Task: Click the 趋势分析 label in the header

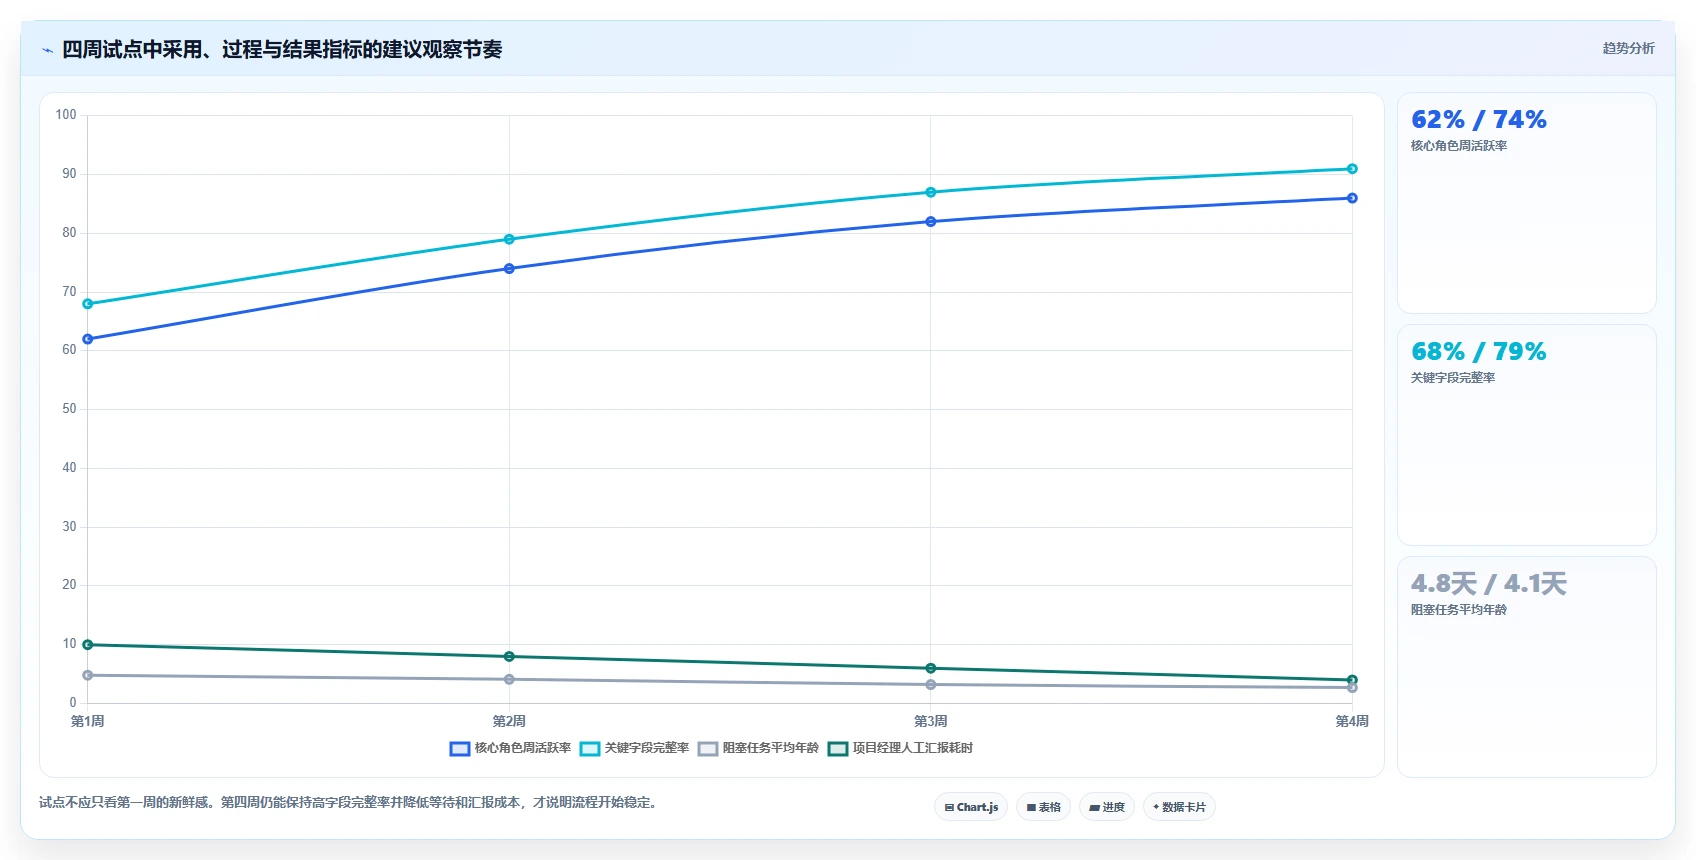Action: pos(1628,48)
